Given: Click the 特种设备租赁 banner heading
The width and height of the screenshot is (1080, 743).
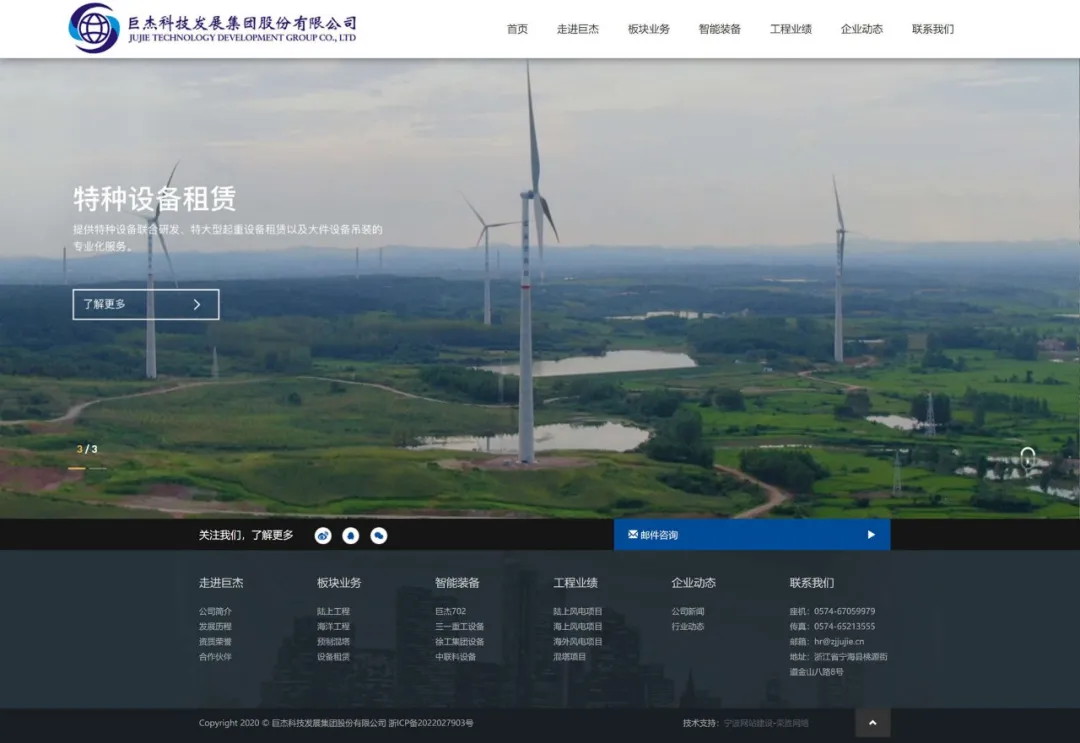Looking at the screenshot, I should (155, 199).
